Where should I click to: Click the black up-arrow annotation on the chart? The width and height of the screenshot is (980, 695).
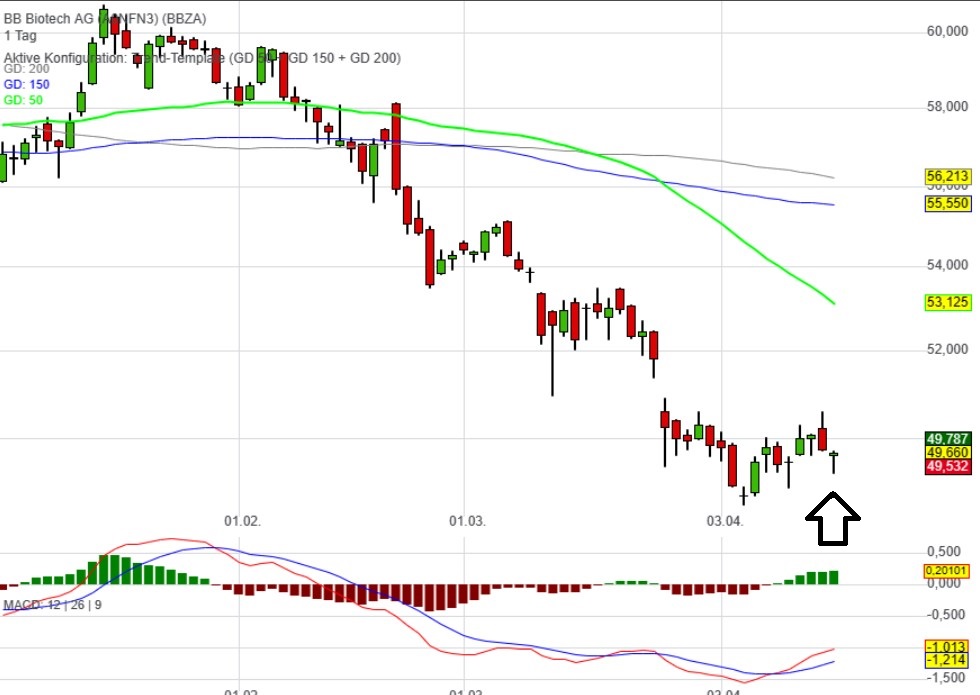click(832, 518)
